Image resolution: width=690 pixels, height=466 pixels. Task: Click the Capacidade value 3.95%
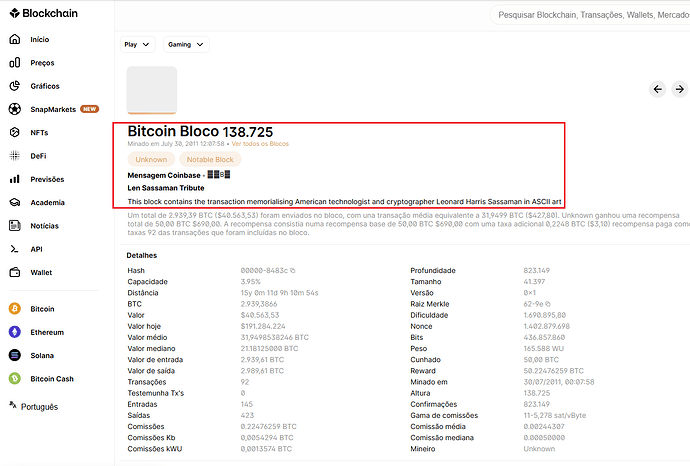[x=251, y=282]
